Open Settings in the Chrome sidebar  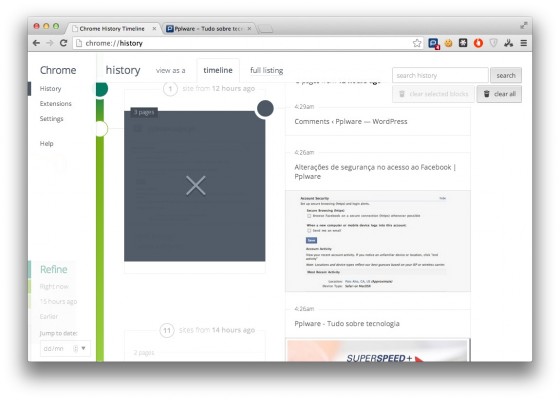coord(51,119)
